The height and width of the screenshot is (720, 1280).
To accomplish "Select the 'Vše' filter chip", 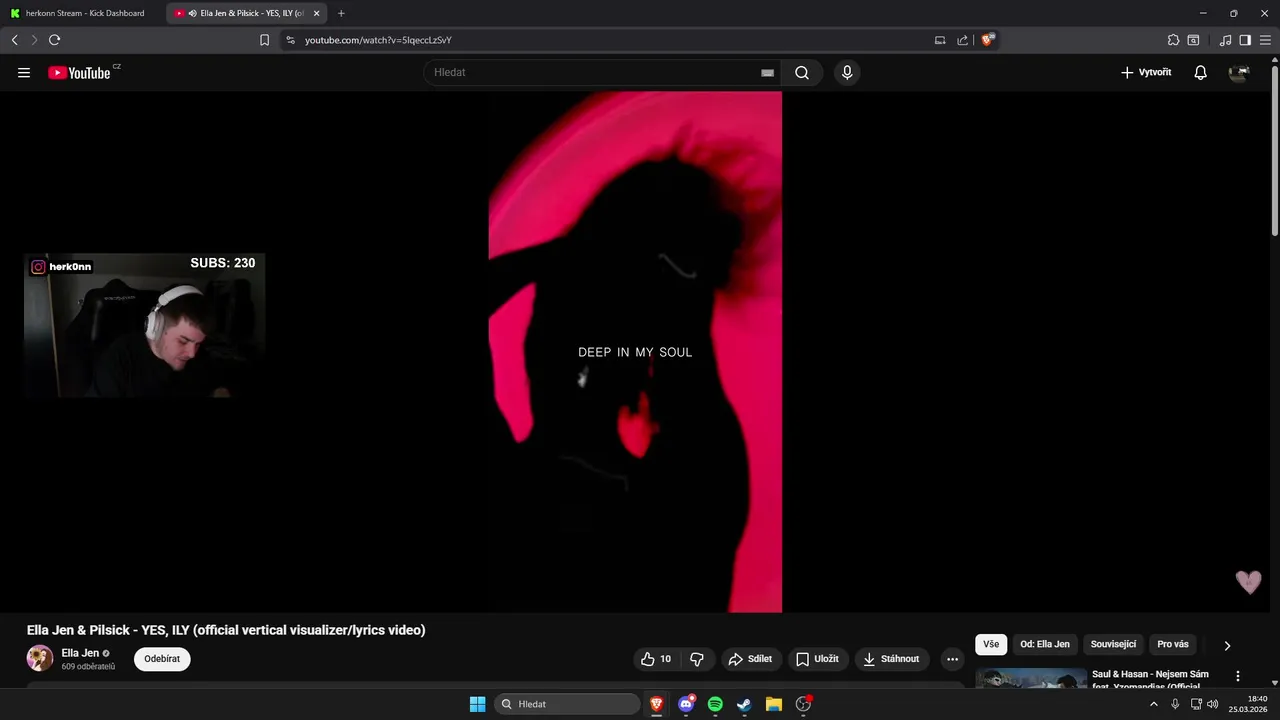I will point(991,644).
